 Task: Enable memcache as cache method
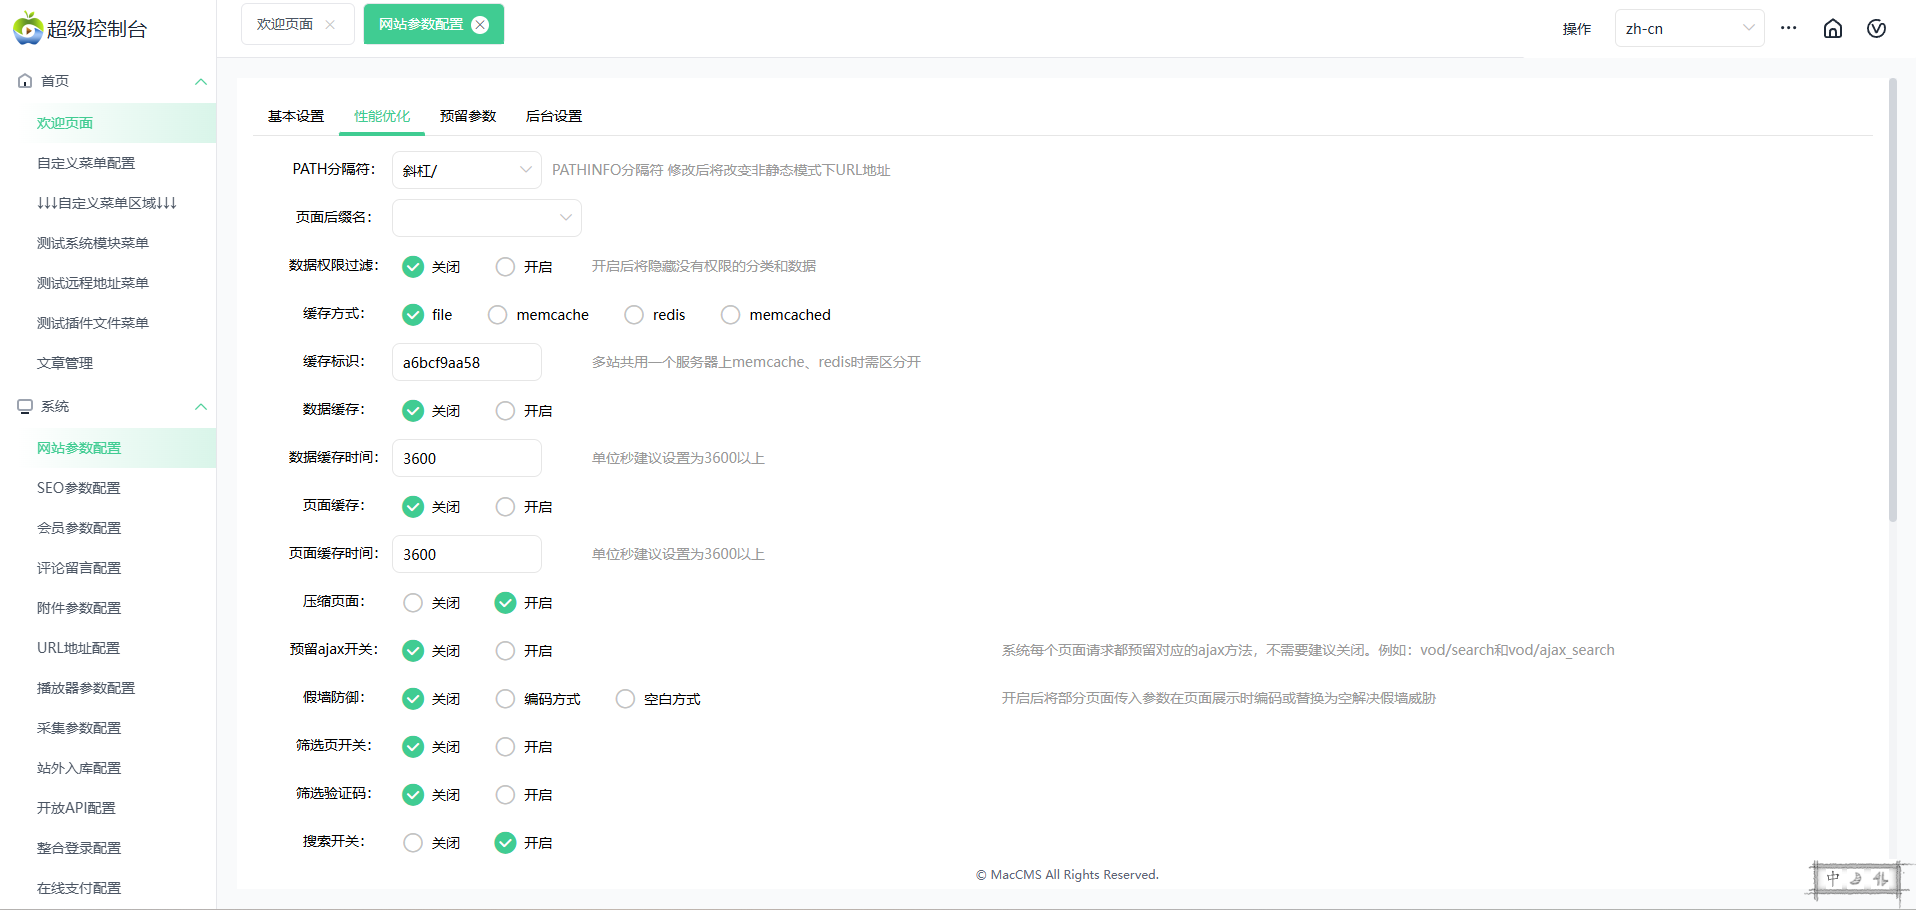pos(497,315)
